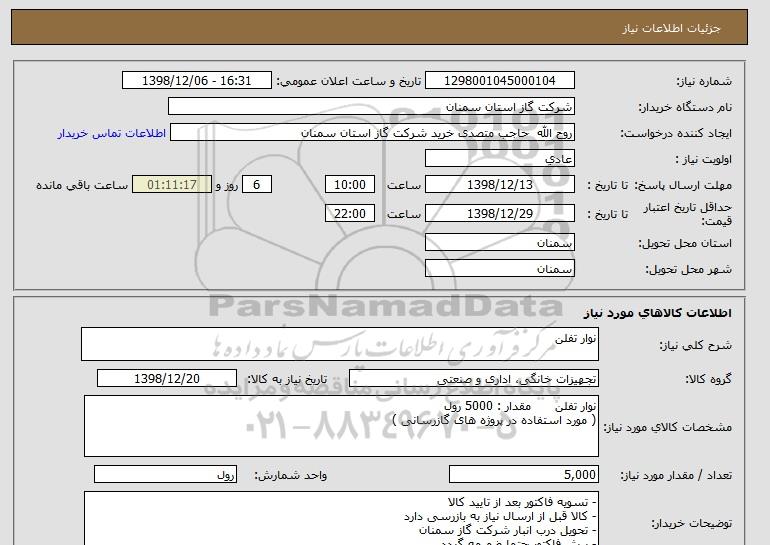Click the countdown timer 01:11:17
Viewport: 770px width, 545px height.
pos(172,185)
